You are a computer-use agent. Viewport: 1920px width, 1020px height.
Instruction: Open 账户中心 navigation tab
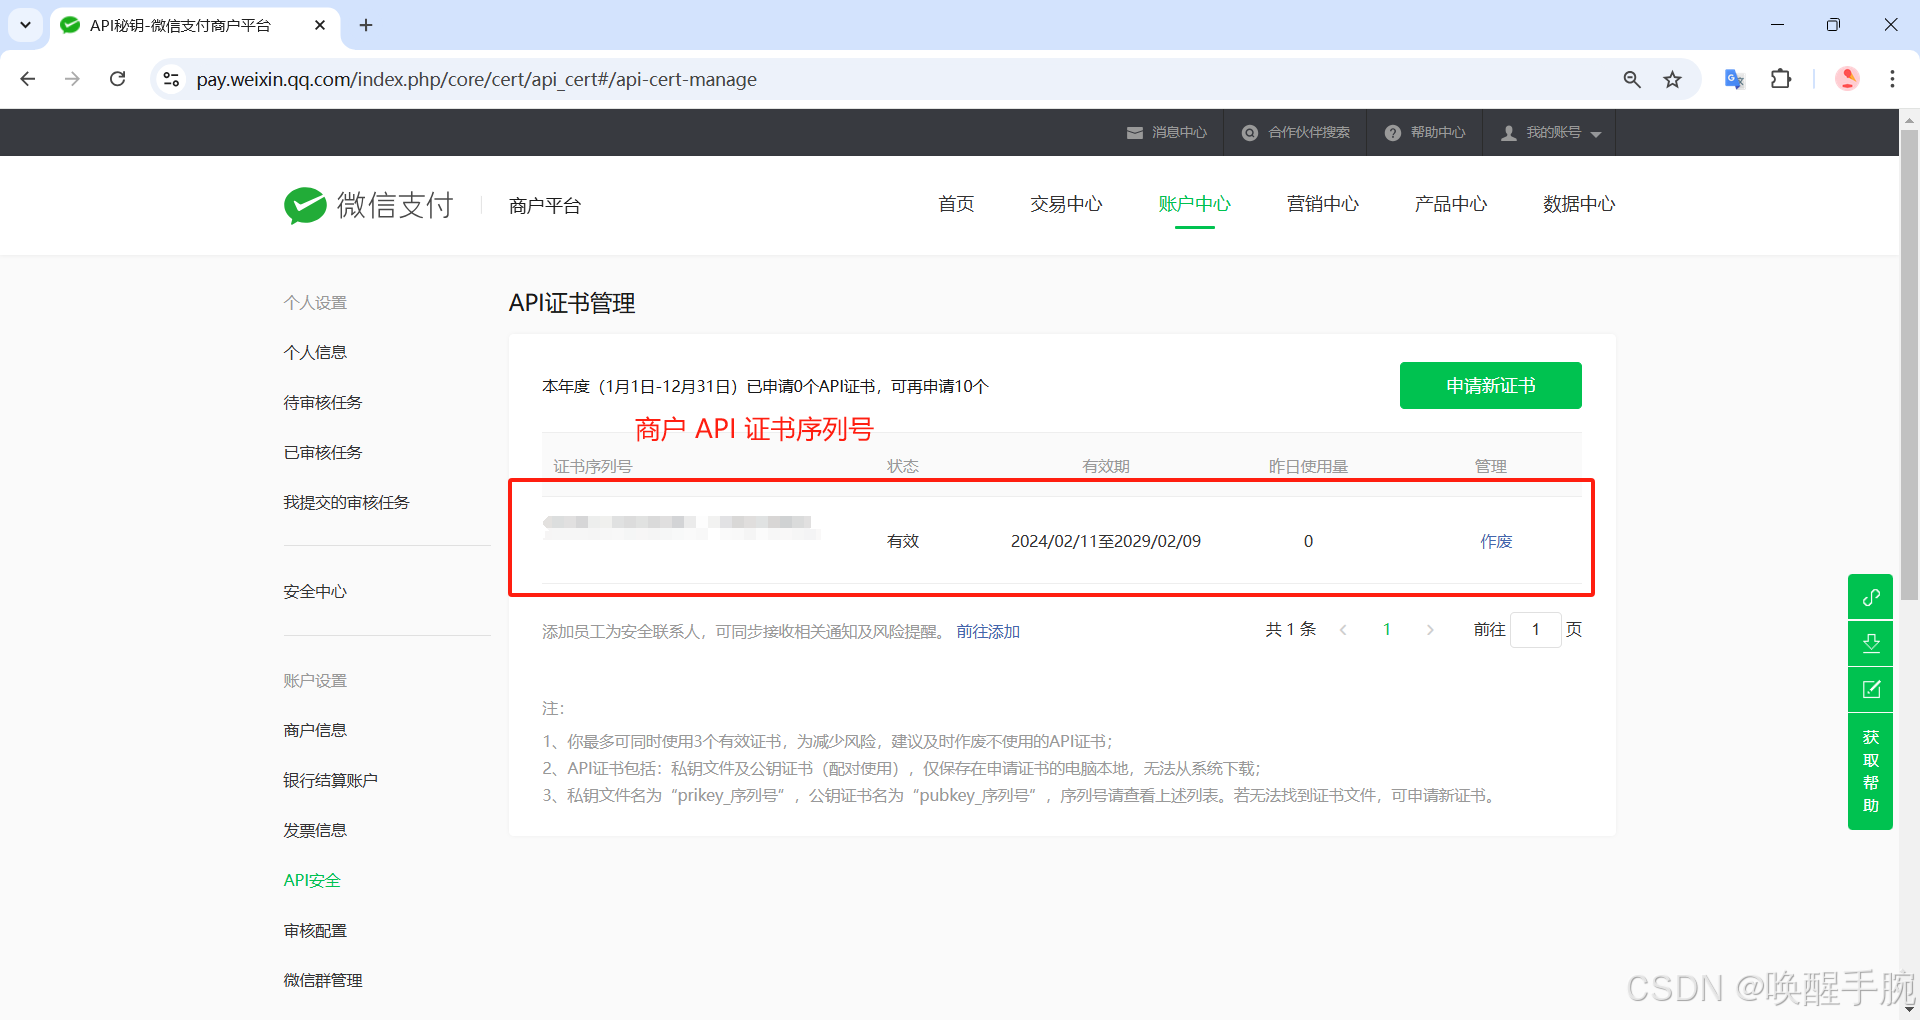(1194, 204)
